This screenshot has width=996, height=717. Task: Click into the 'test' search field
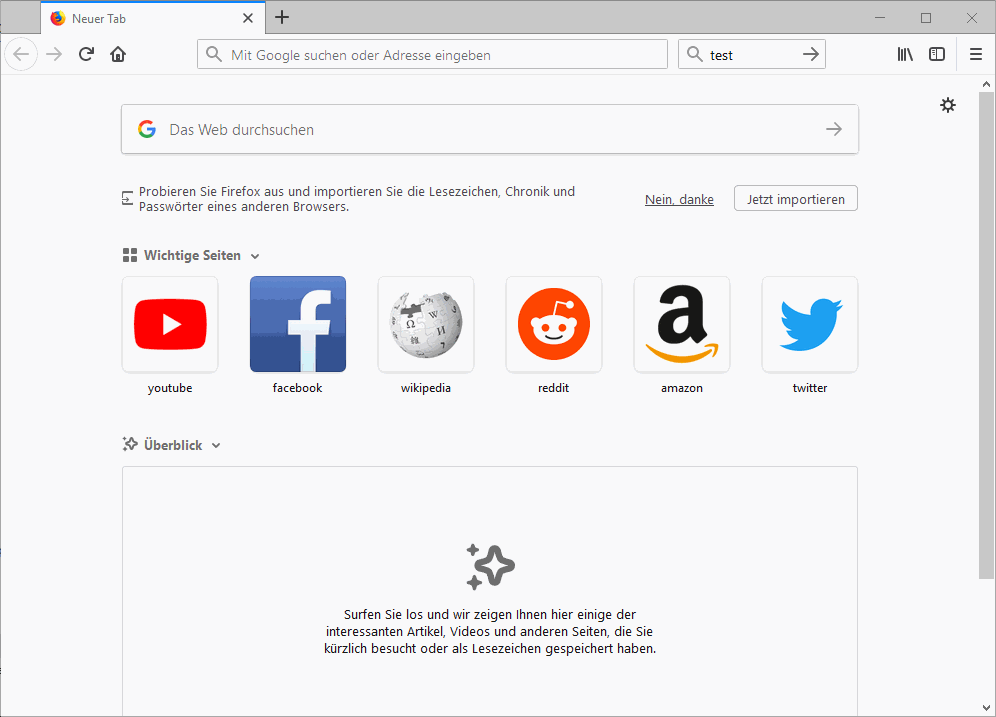752,55
